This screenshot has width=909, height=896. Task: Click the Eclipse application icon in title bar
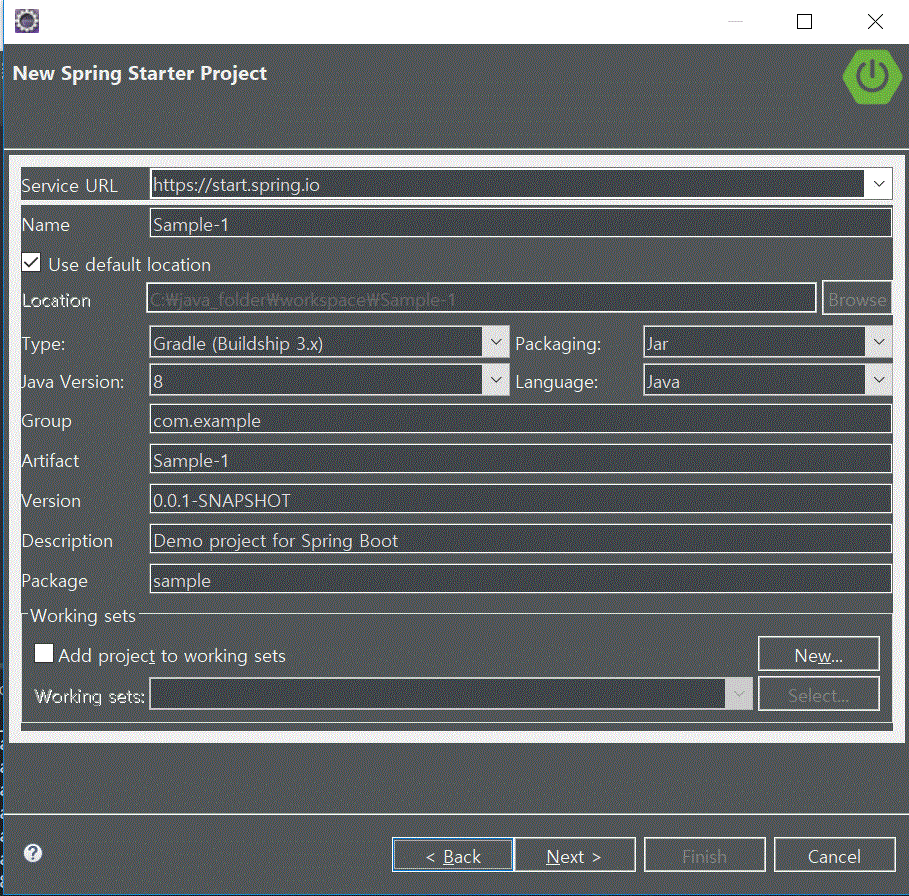27,21
